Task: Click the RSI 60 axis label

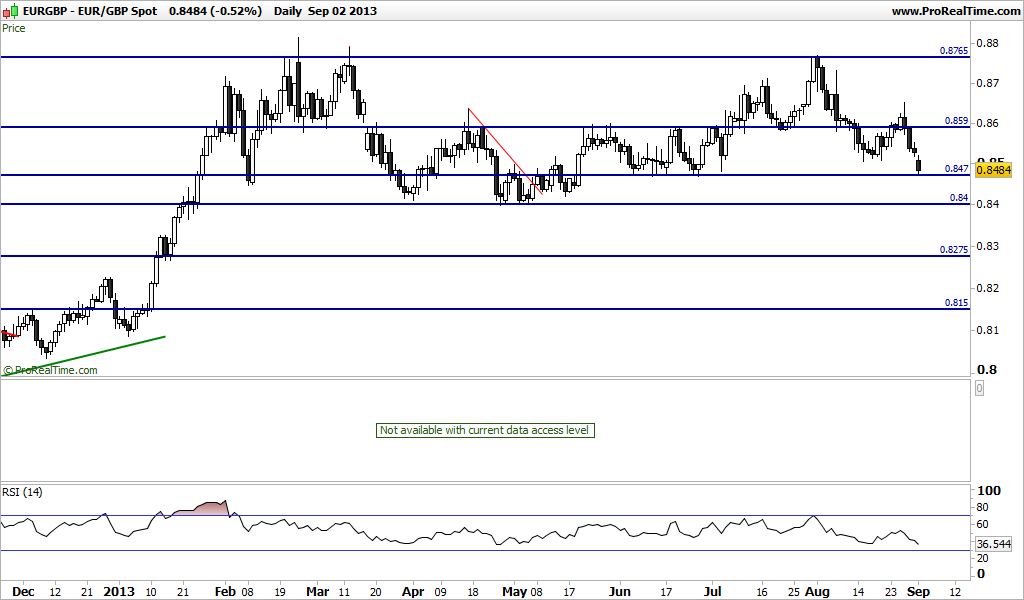Action: pos(982,524)
